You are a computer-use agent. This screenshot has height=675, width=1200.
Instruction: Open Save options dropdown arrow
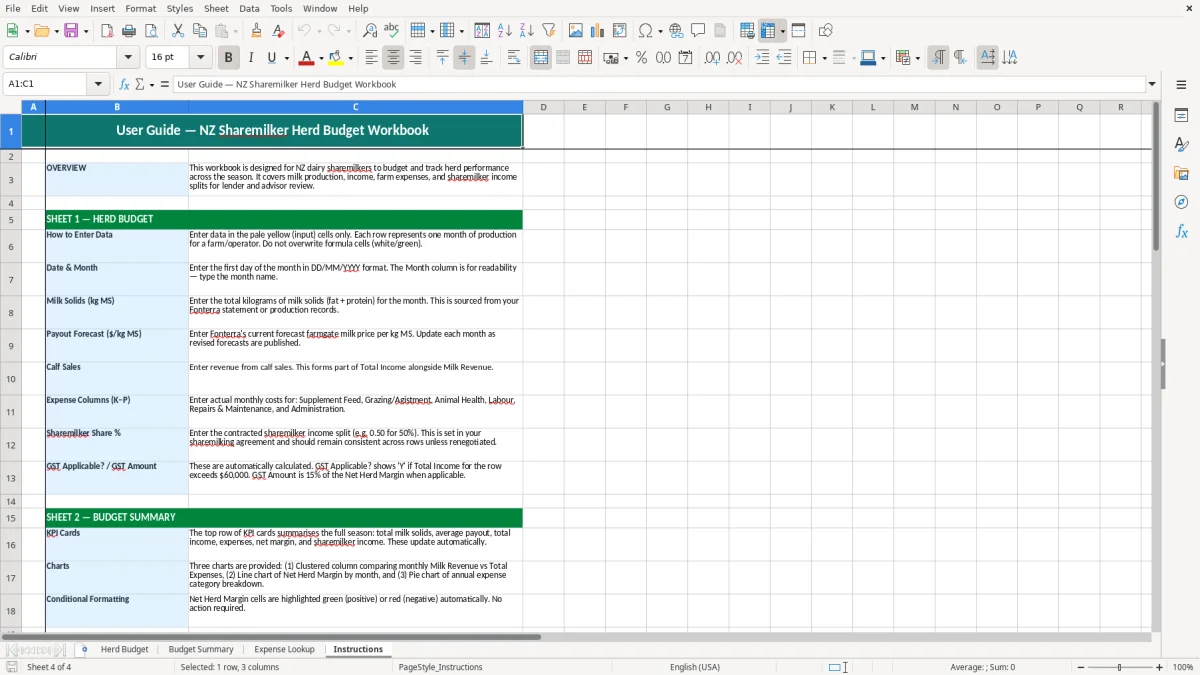tap(85, 31)
